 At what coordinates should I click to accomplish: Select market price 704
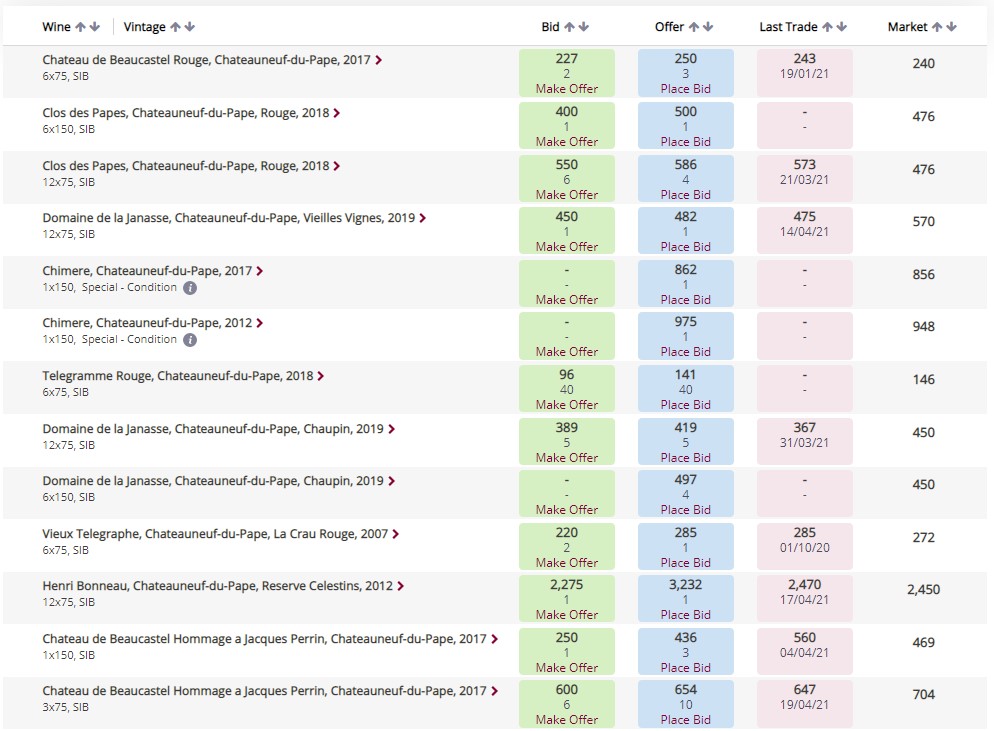tap(924, 695)
